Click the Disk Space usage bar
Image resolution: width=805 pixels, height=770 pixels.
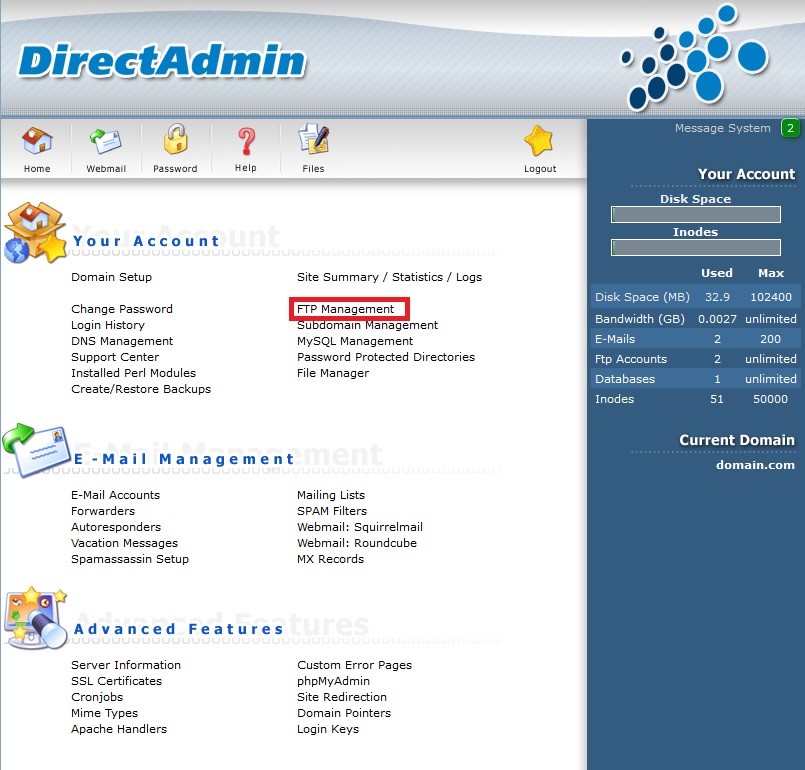pos(696,215)
